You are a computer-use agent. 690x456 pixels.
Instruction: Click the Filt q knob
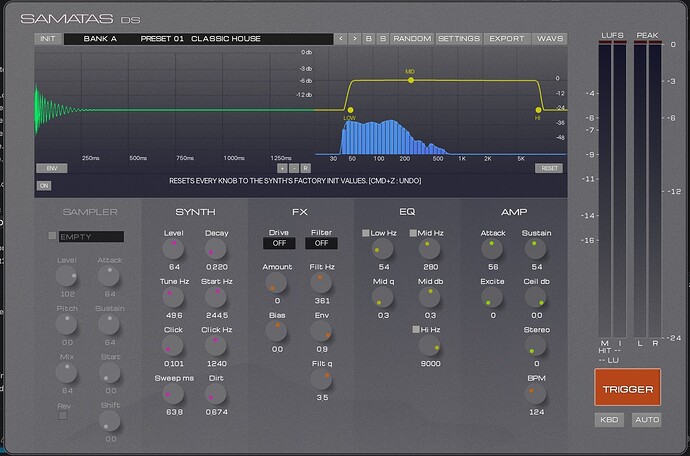321,379
